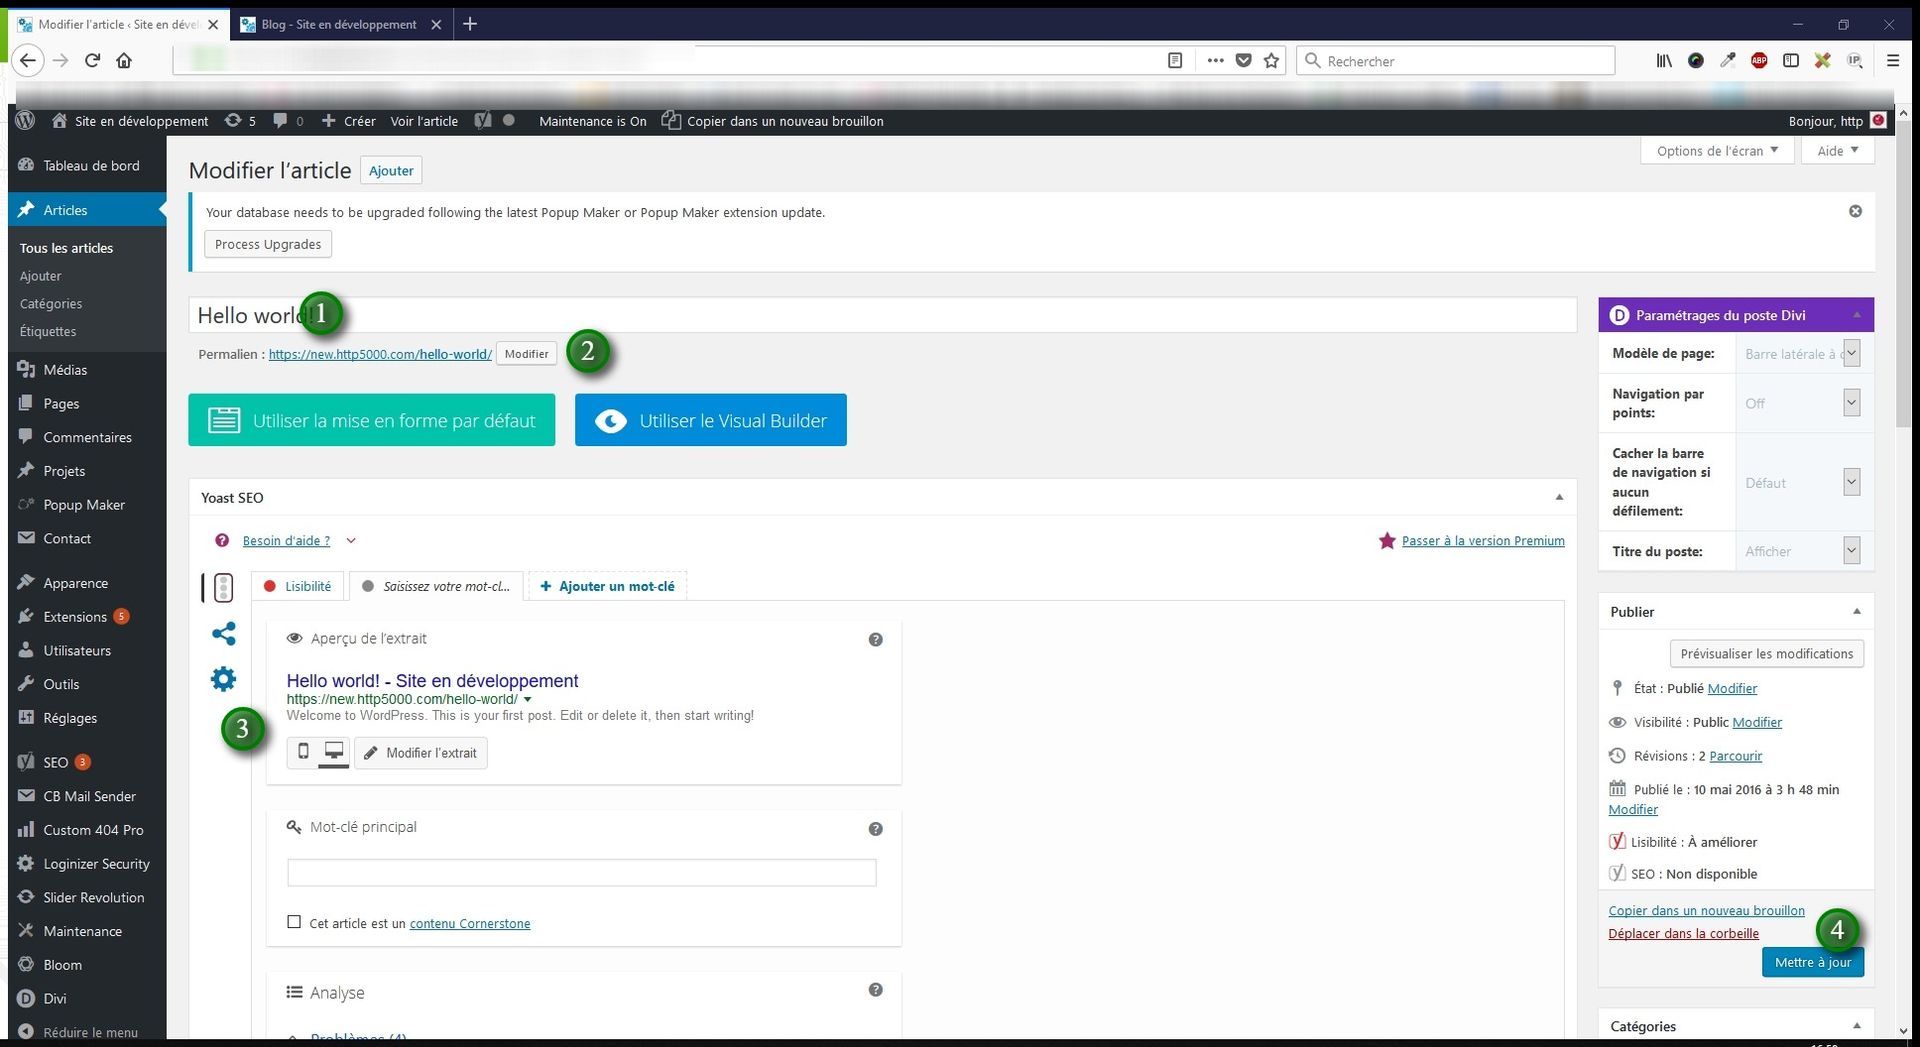Click the Mot-clé principal input field
This screenshot has height=1047, width=1920.
[x=582, y=872]
